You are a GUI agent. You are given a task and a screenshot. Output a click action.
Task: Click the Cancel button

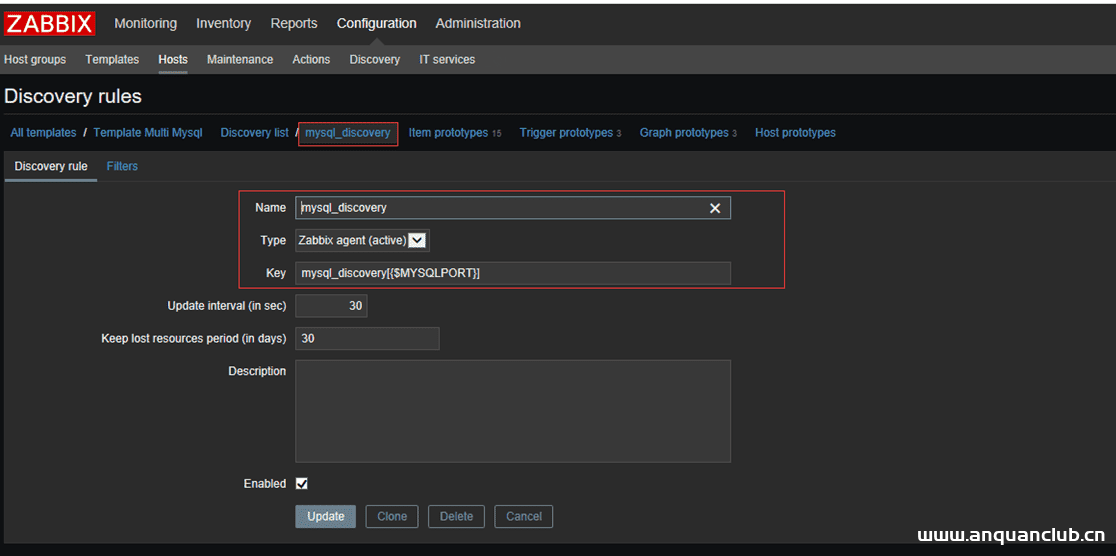click(x=524, y=516)
